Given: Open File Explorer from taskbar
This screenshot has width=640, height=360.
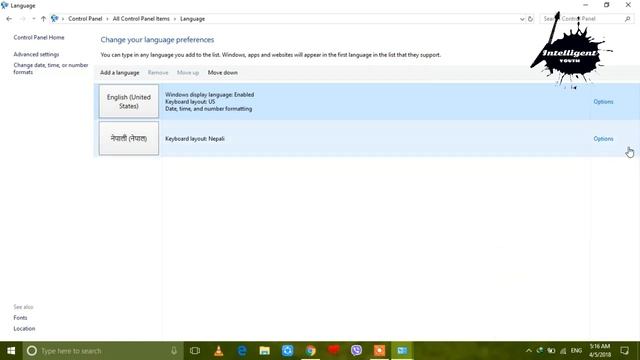Looking at the screenshot, I should [264, 351].
